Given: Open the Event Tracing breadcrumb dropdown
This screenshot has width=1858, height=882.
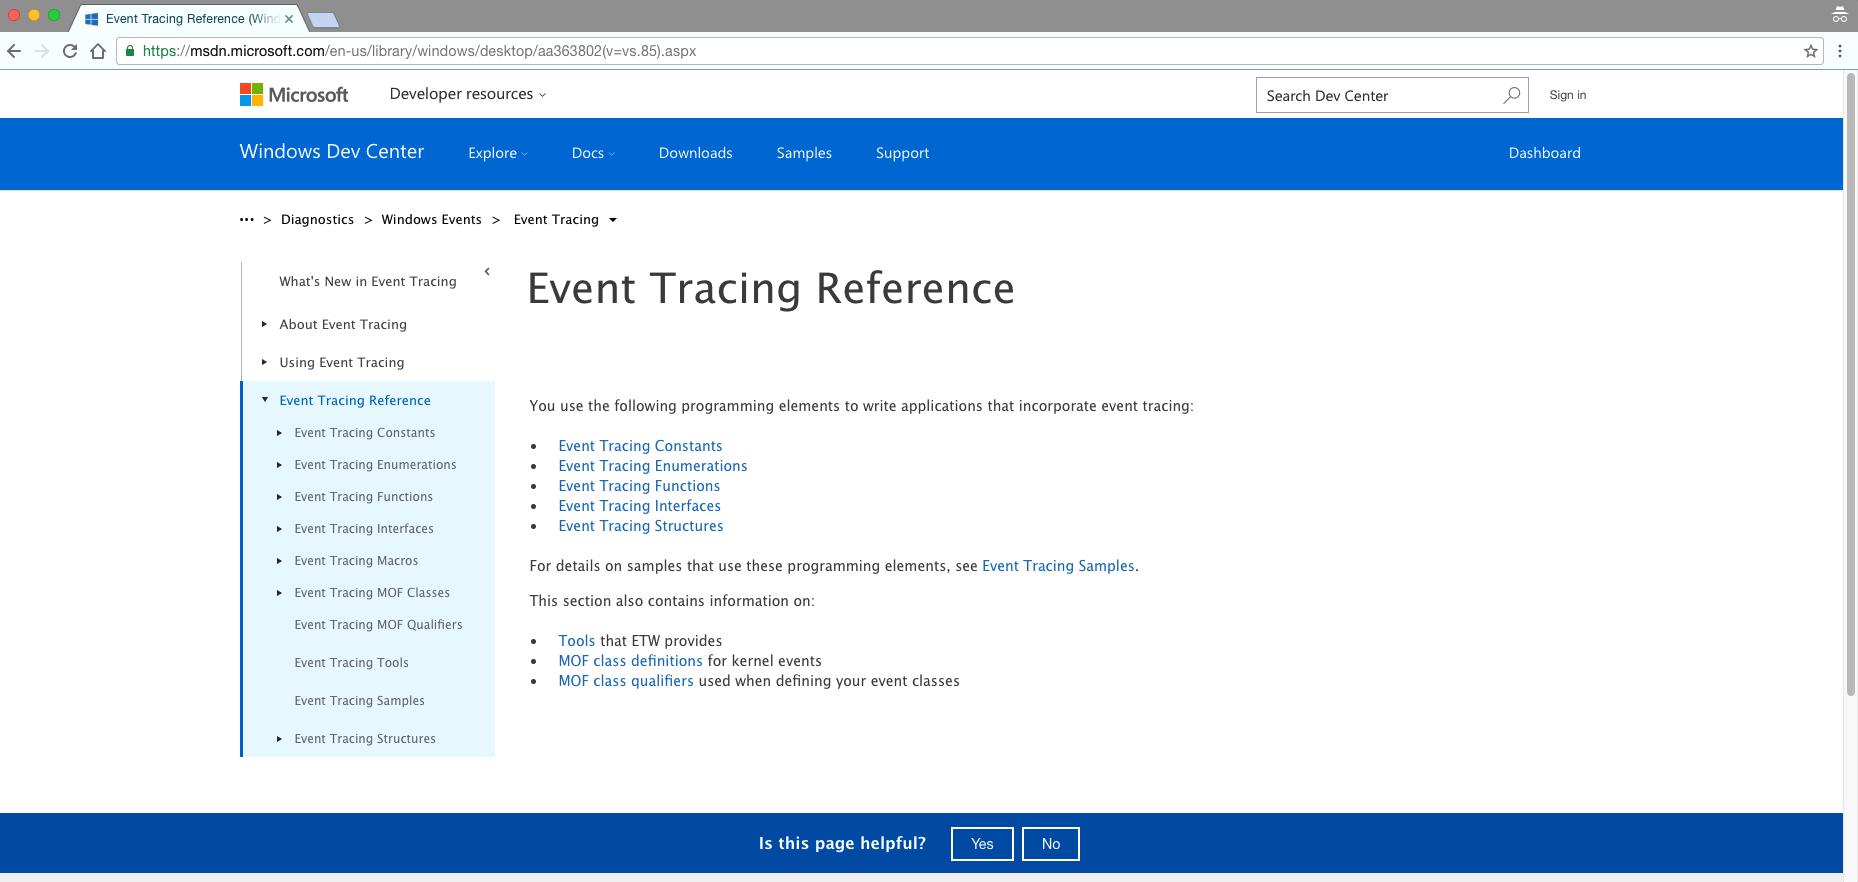Looking at the screenshot, I should pyautogui.click(x=613, y=220).
